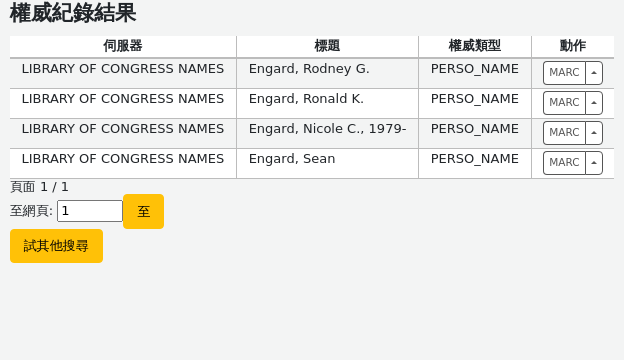Screen dimensions: 624x360
Task: Open MARC preview for Engard, Ronald K.
Action: point(564,103)
